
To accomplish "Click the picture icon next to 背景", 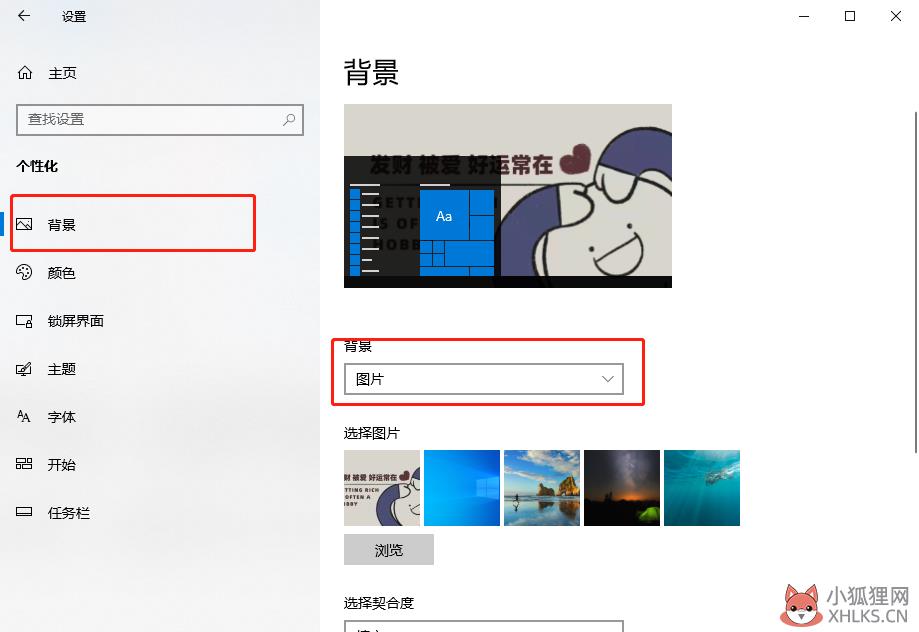I will (x=24, y=224).
